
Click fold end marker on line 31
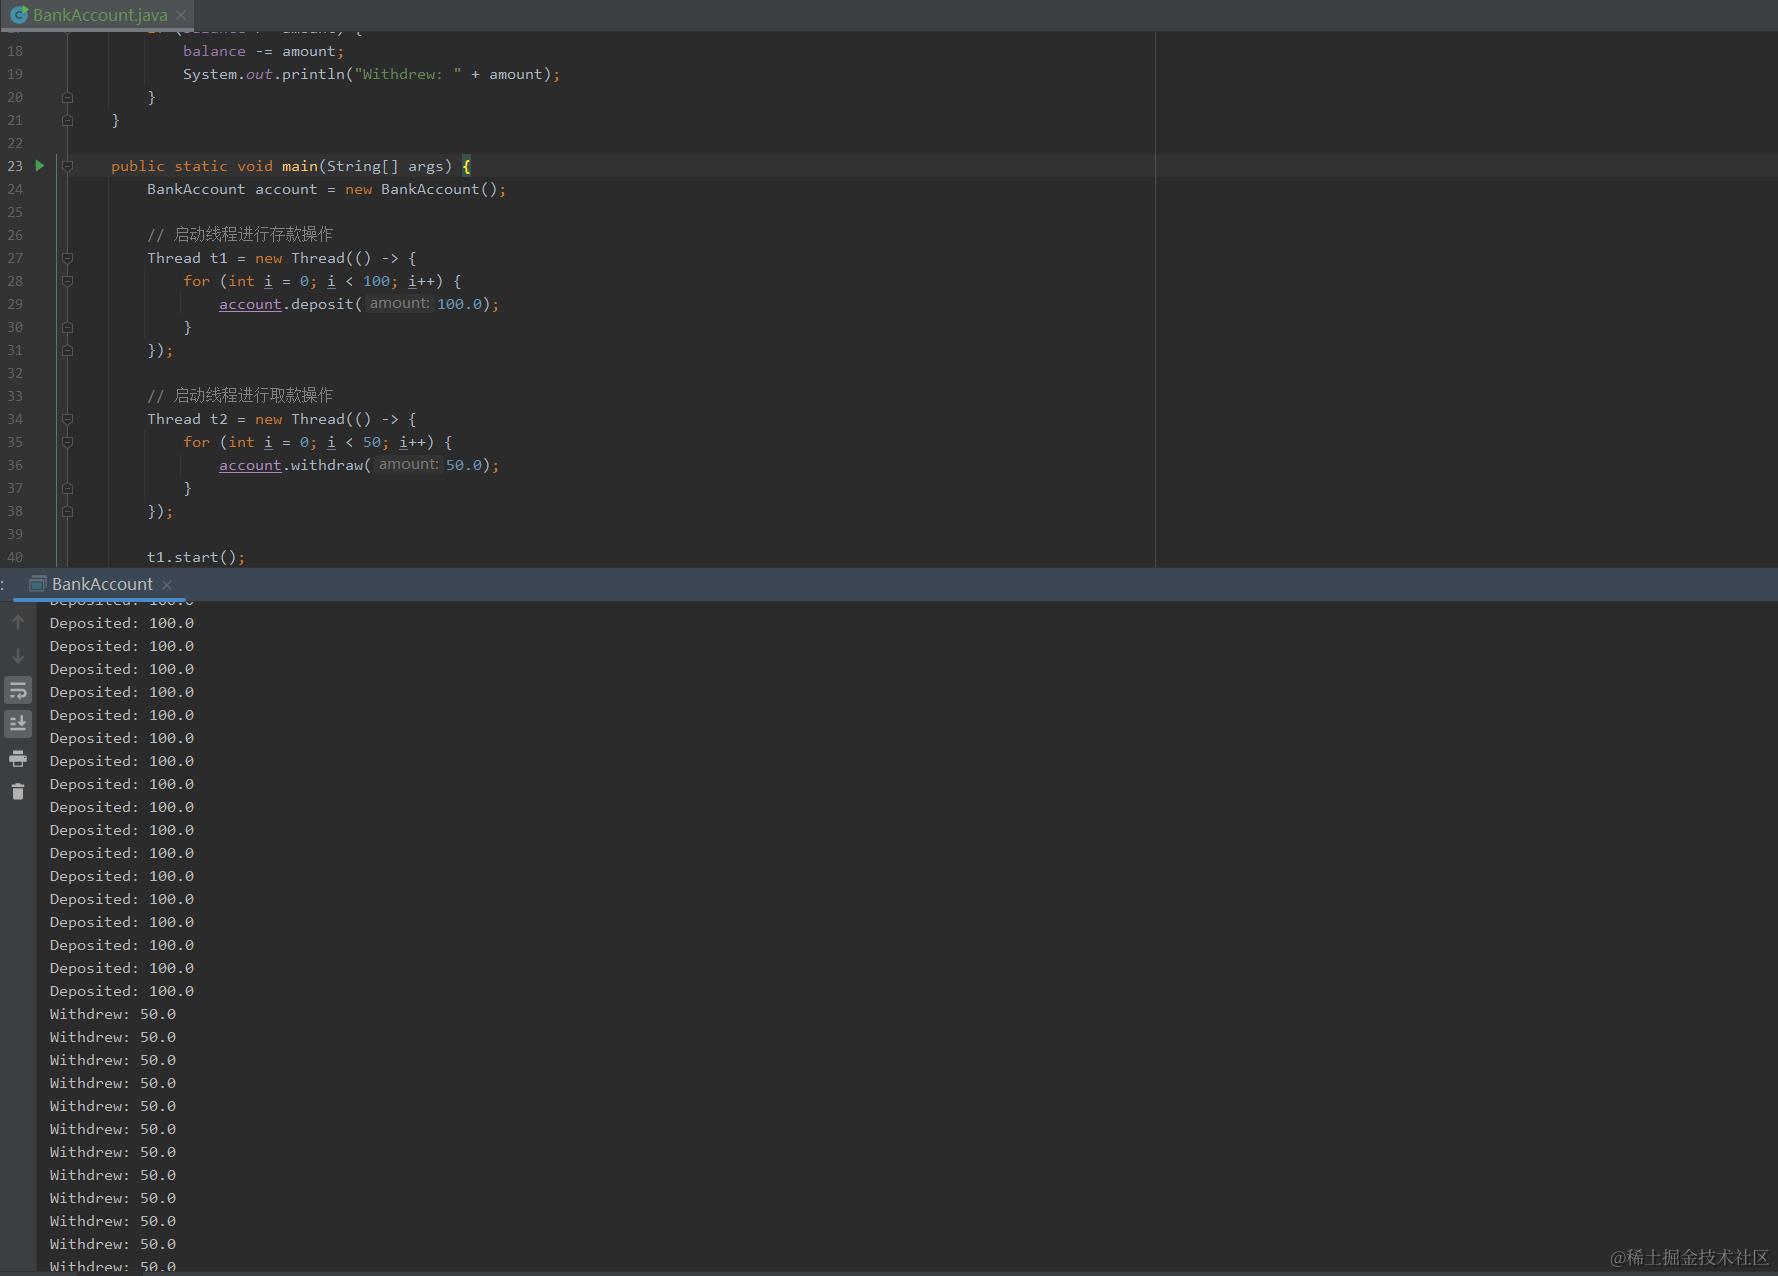coord(67,350)
